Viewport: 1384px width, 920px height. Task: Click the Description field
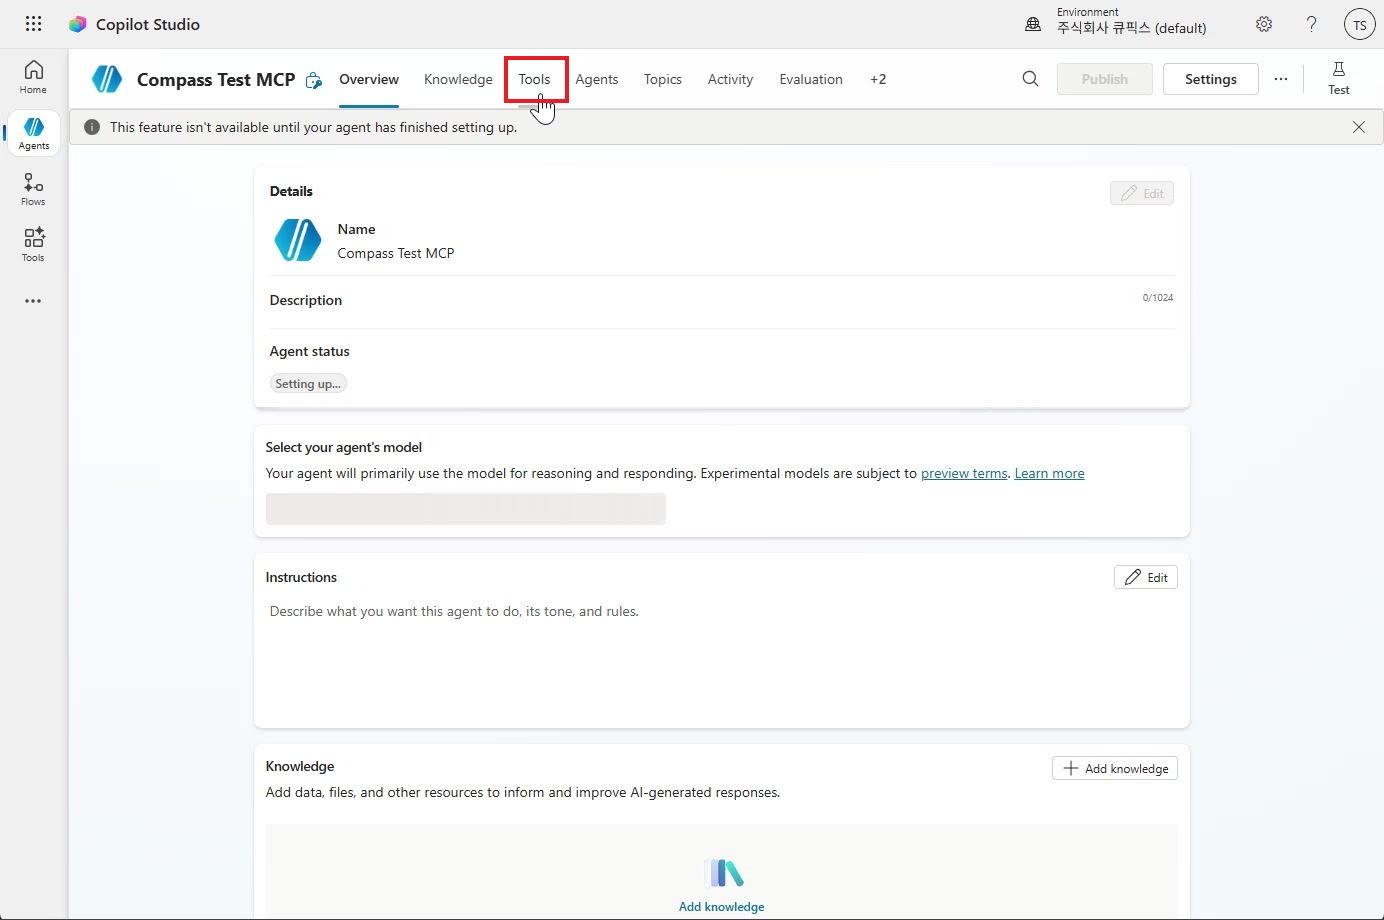pyautogui.click(x=722, y=300)
